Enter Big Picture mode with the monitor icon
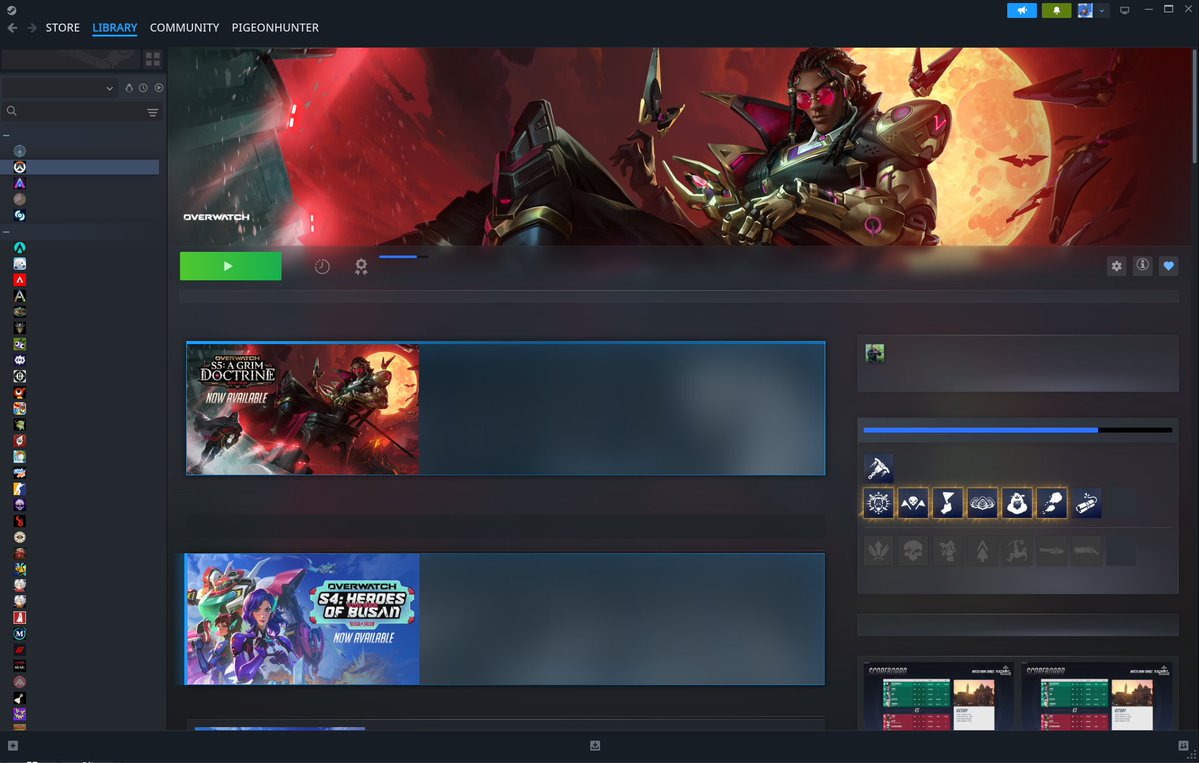 (1124, 11)
